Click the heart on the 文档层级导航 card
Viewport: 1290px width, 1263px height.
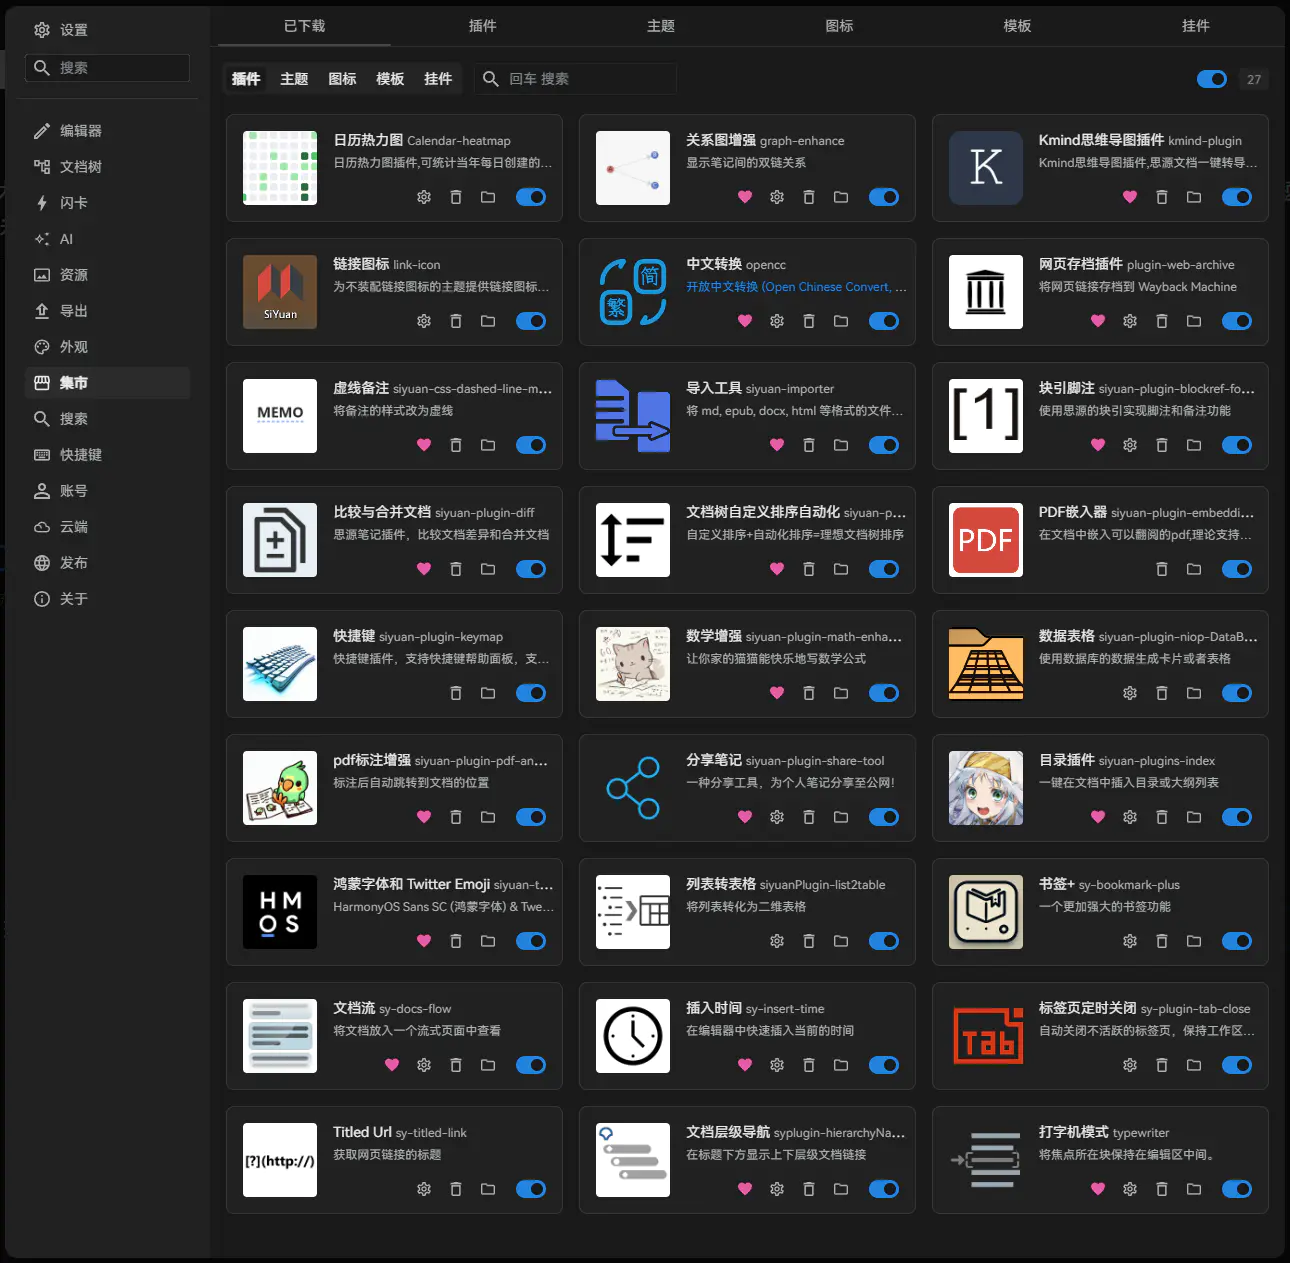(745, 1189)
